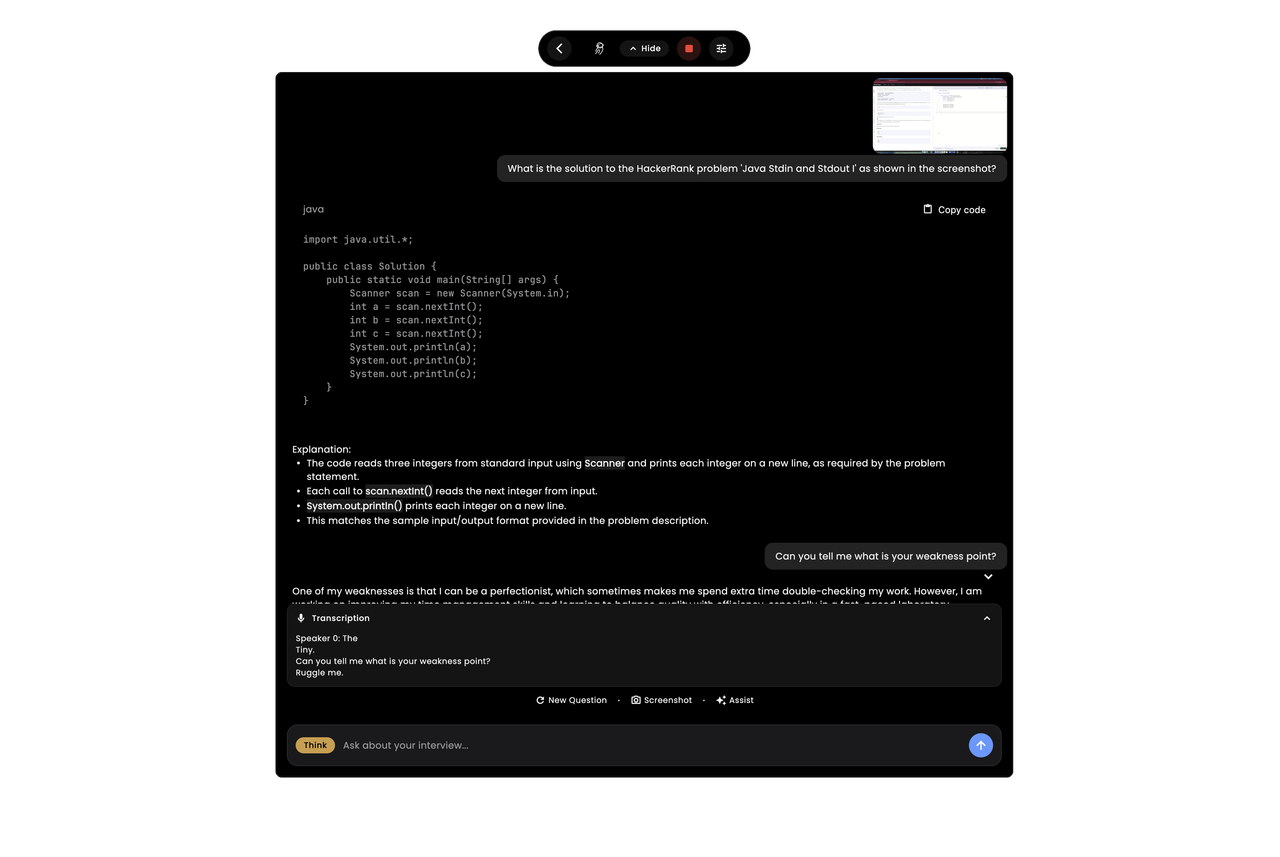Click the highlighted 'System.out.println()' inline code
Image resolution: width=1280 pixels, height=857 pixels.
click(x=354, y=506)
